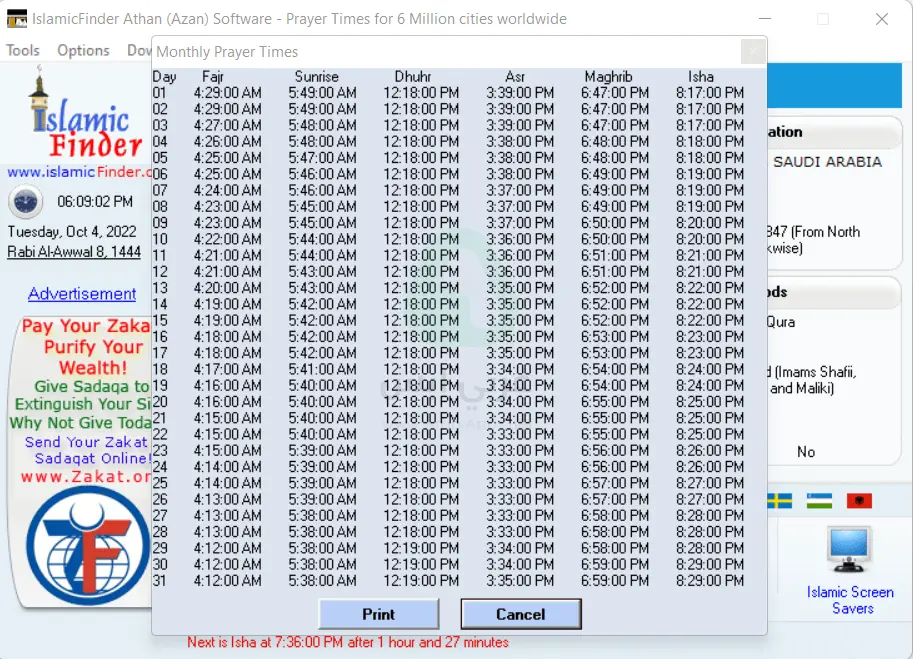The height and width of the screenshot is (659, 913).
Task: Click the Islamic Screen Savers text link
Action: tap(850, 600)
